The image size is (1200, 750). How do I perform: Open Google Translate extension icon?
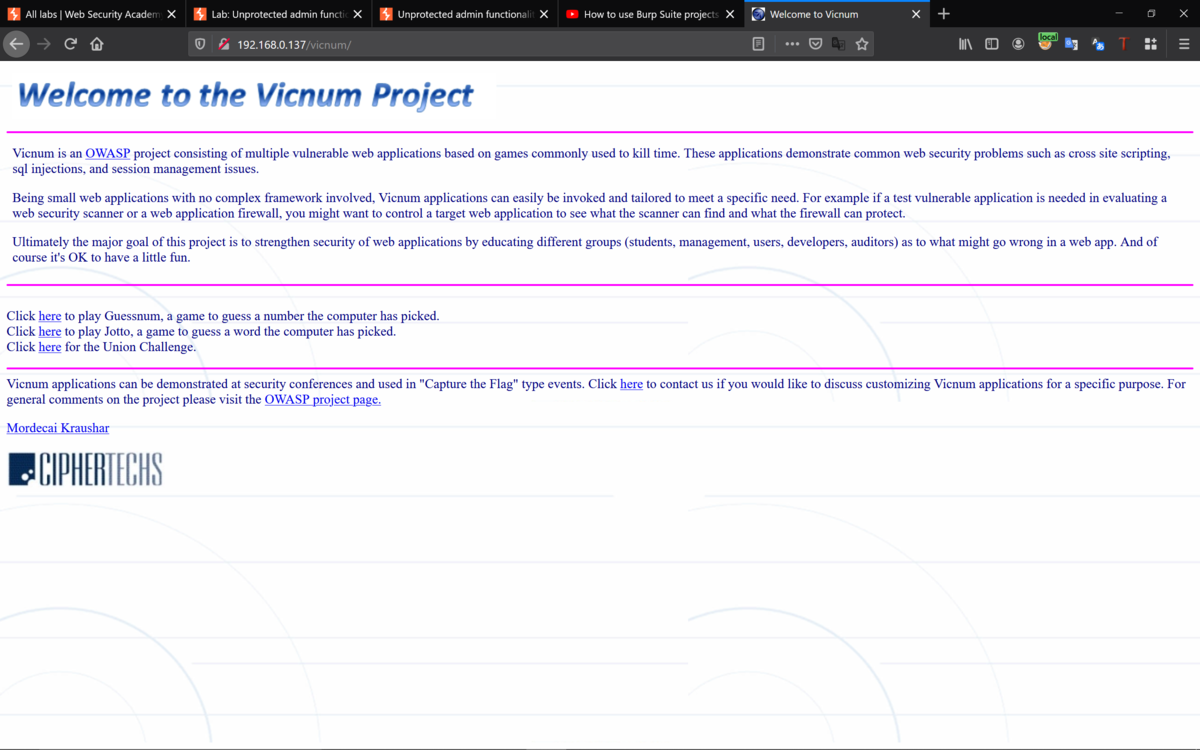click(1071, 44)
